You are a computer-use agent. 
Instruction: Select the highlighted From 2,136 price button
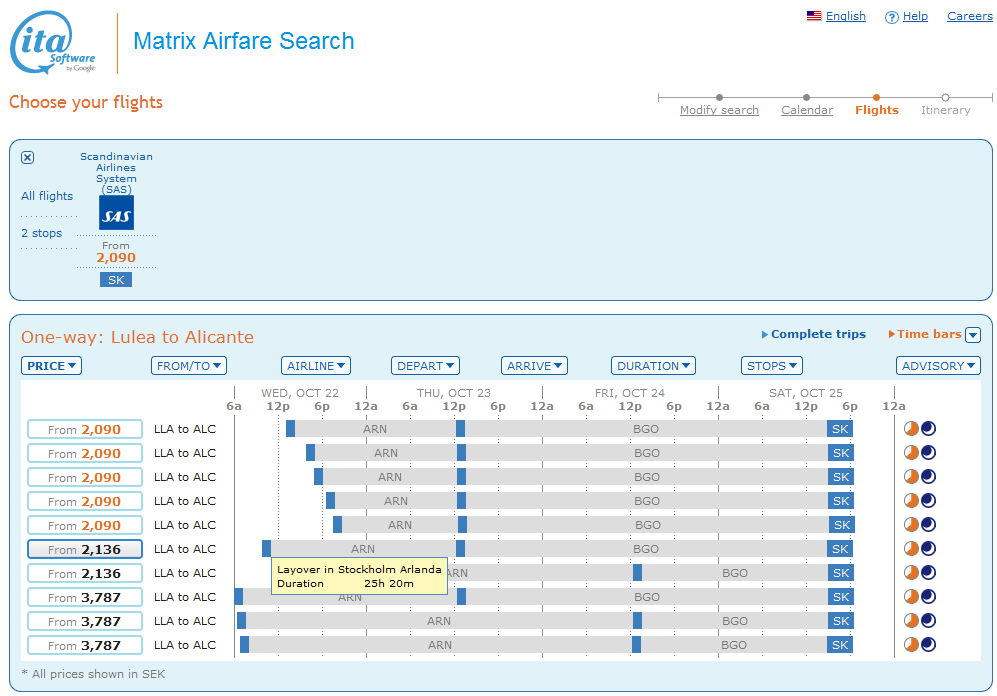[85, 549]
